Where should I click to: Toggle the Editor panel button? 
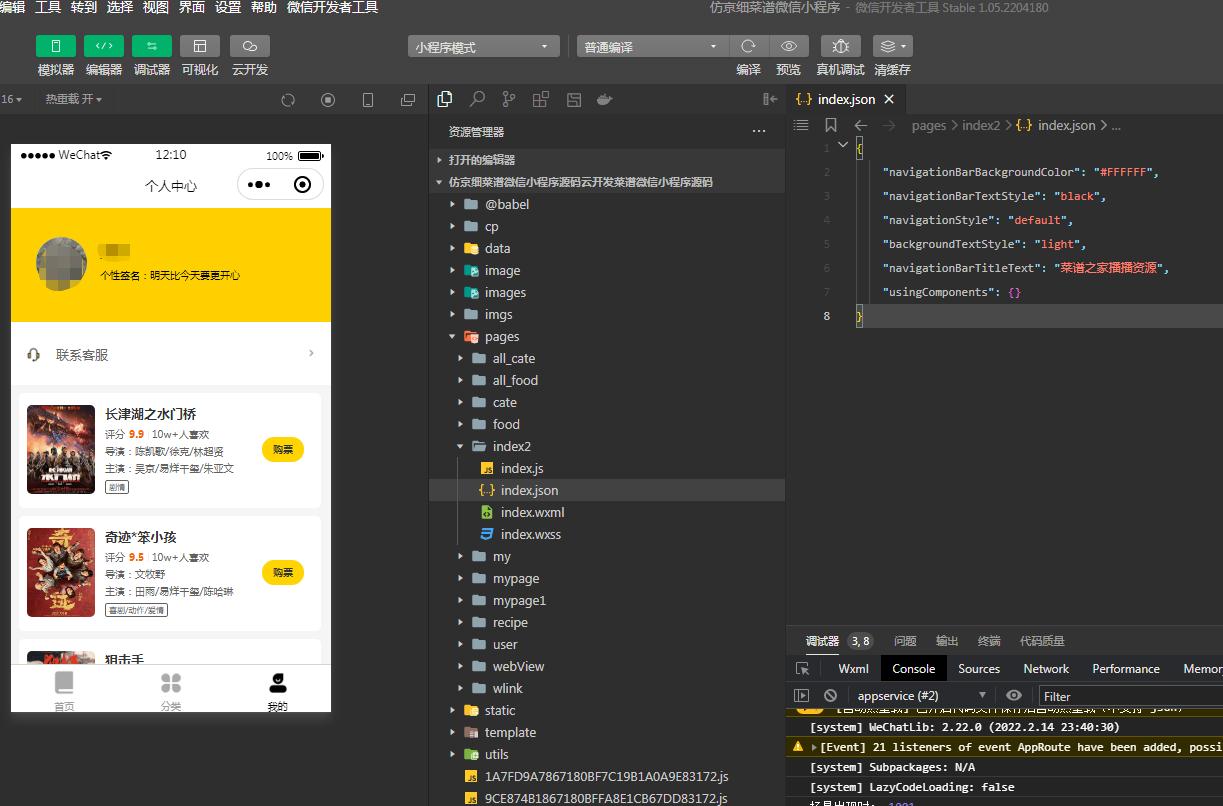(104, 46)
